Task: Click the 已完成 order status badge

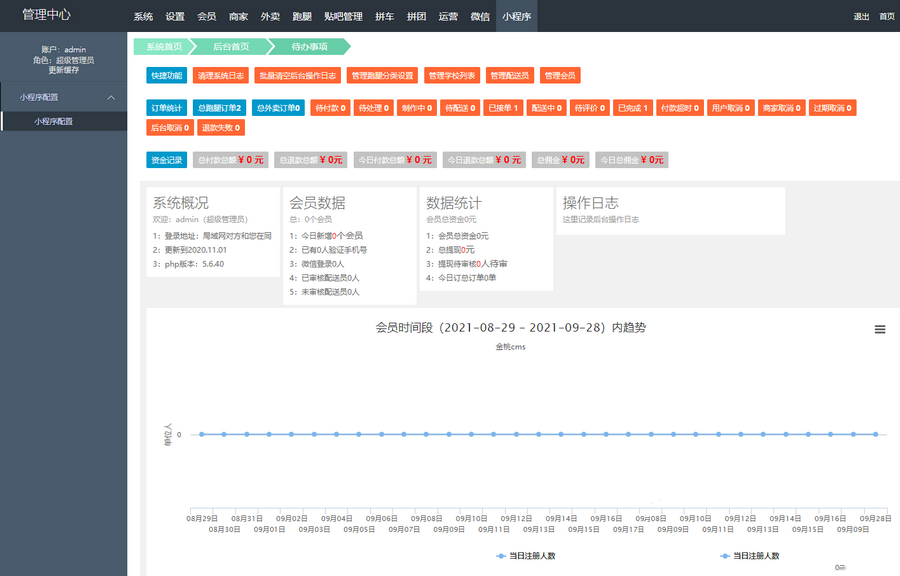Action: coord(633,107)
